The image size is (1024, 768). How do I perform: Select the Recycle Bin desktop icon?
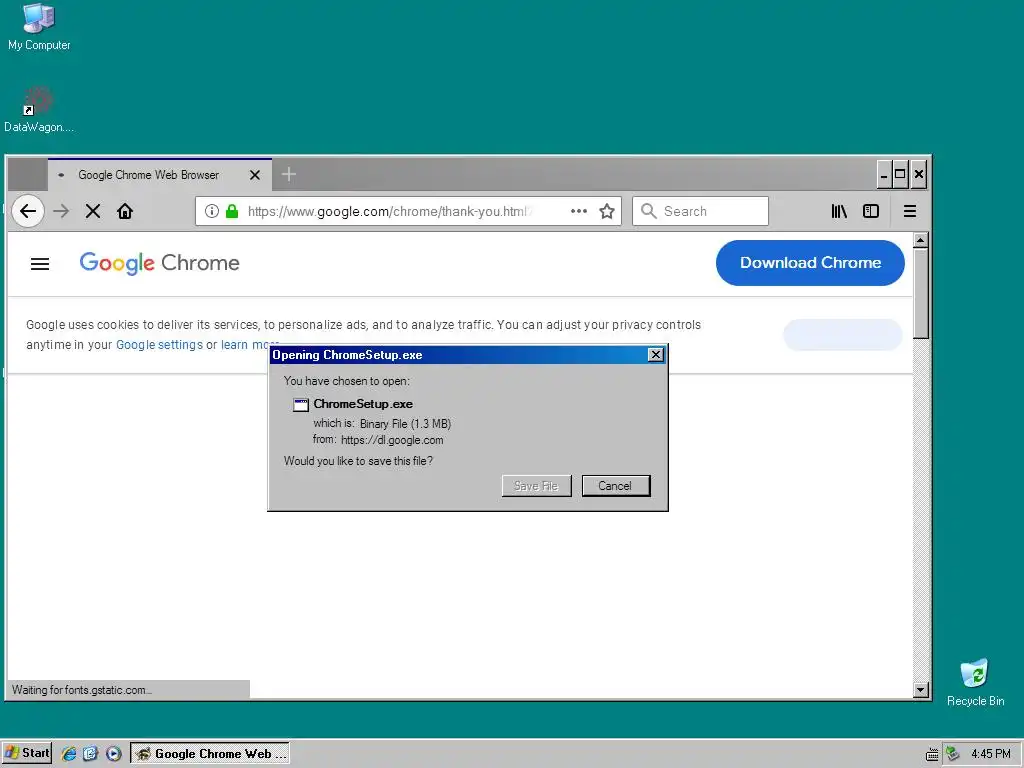975,682
